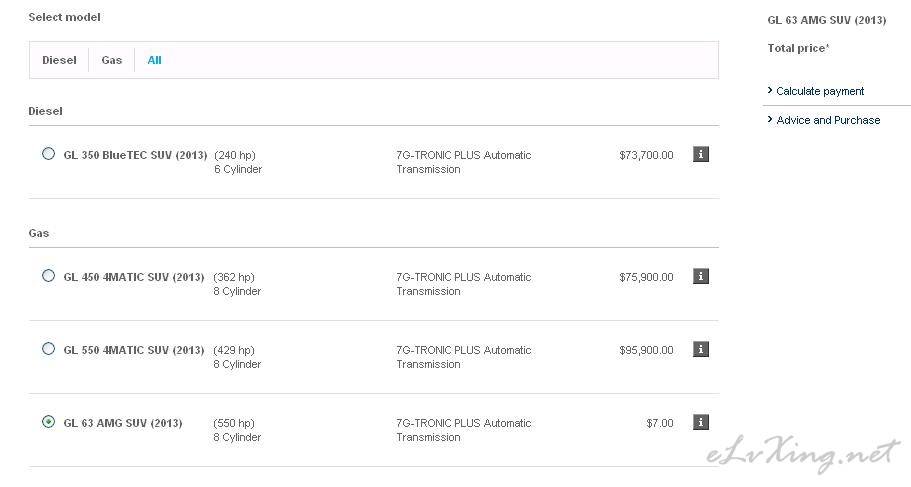911x487 pixels.
Task: Click the GL 450 4MATIC SUV (2013) label
Action: [134, 277]
